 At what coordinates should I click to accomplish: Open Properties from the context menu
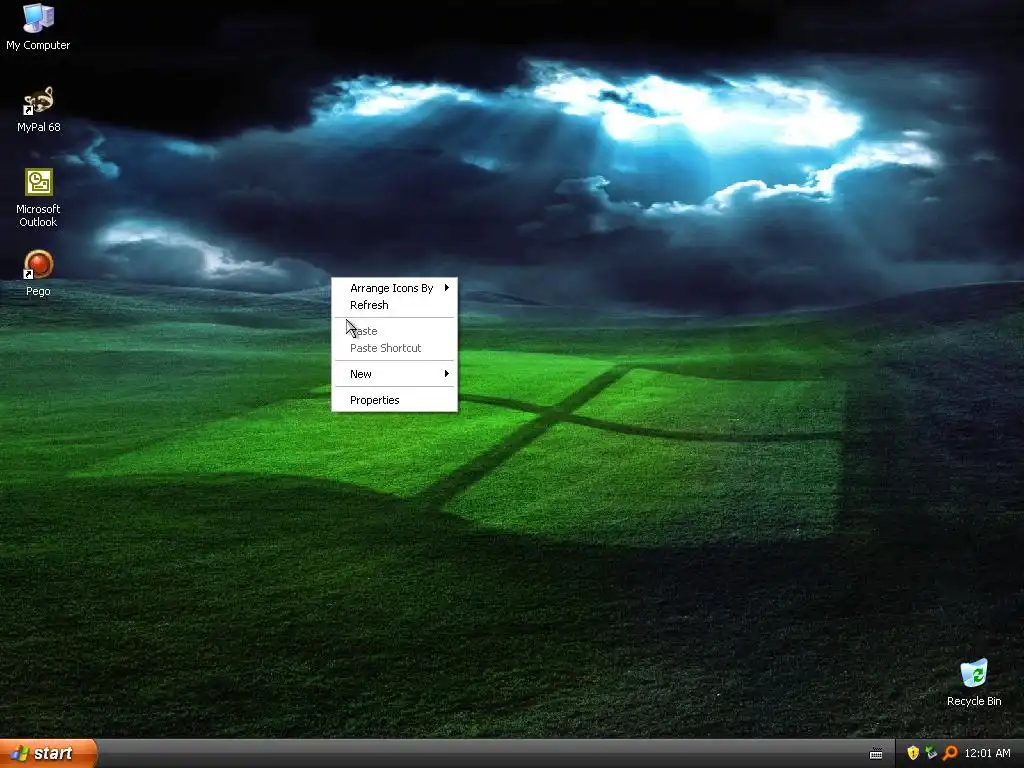tap(394, 400)
